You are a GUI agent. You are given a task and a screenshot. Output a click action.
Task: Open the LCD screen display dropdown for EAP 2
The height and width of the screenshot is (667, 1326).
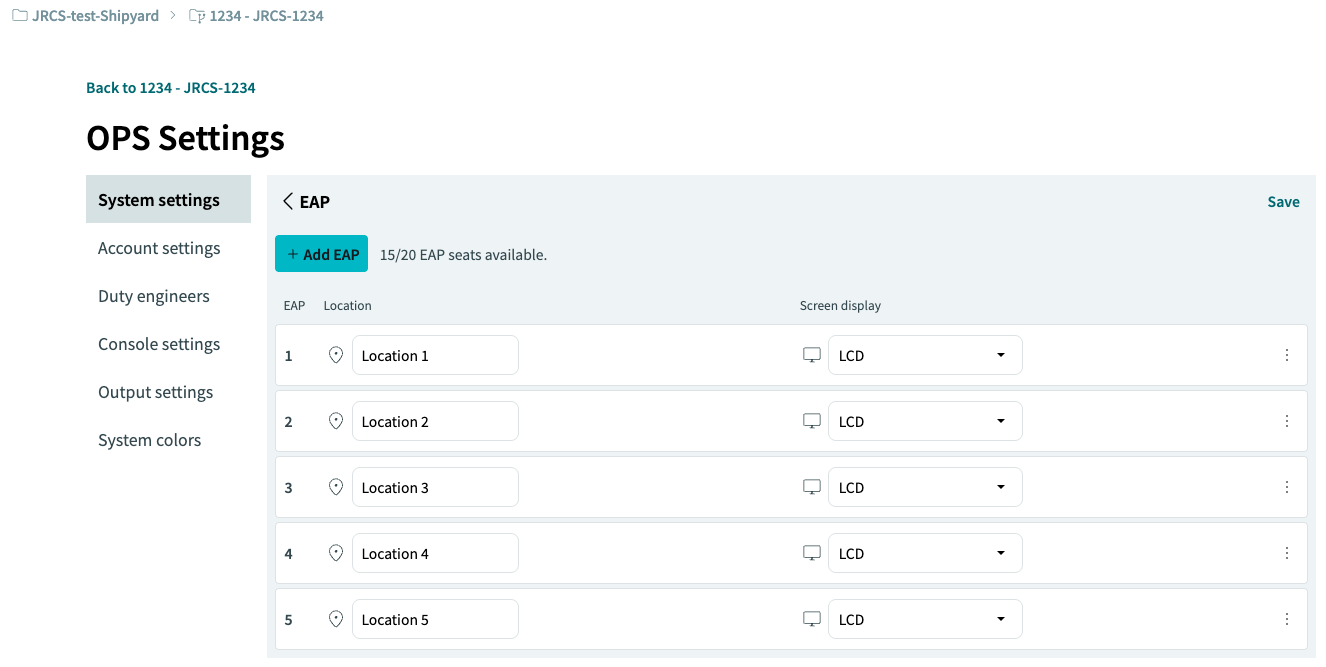coord(925,421)
